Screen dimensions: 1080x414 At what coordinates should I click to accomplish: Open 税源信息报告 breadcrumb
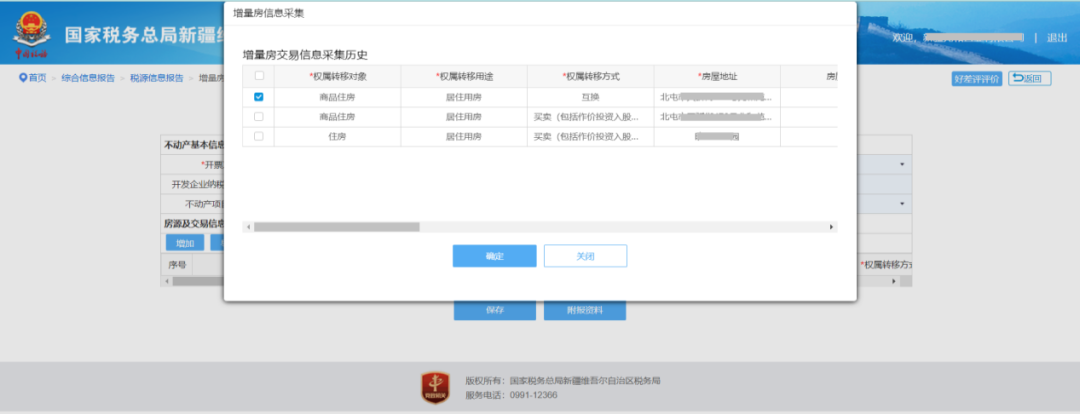157,78
